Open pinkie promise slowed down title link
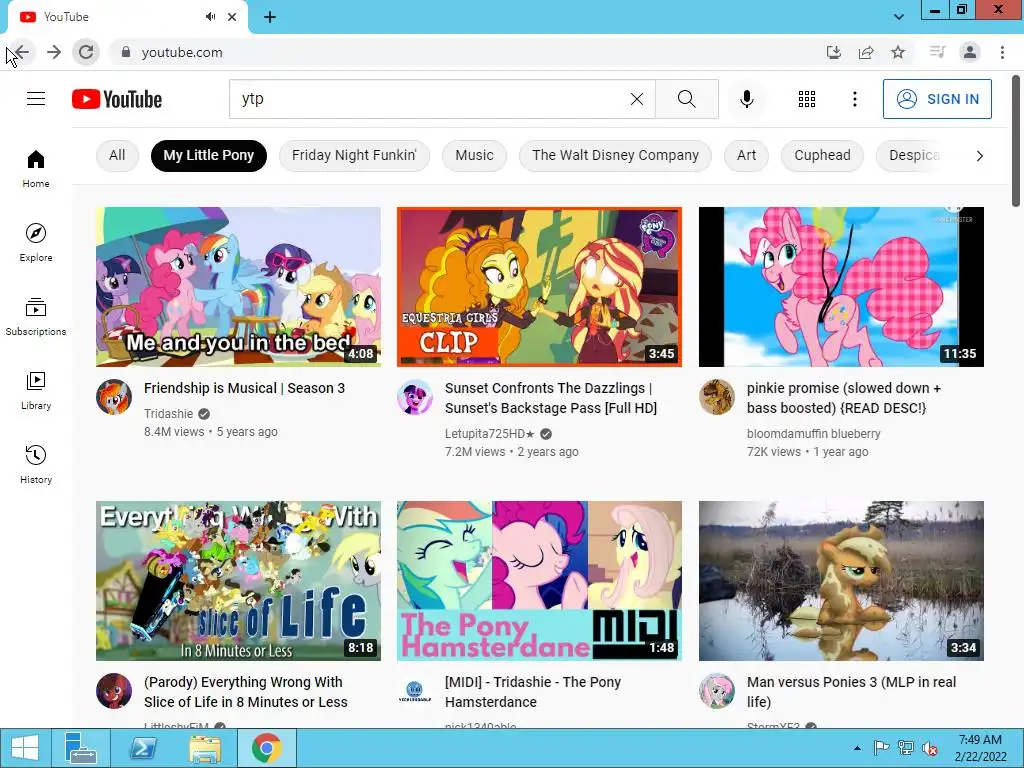This screenshot has height=768, width=1024. tap(844, 398)
